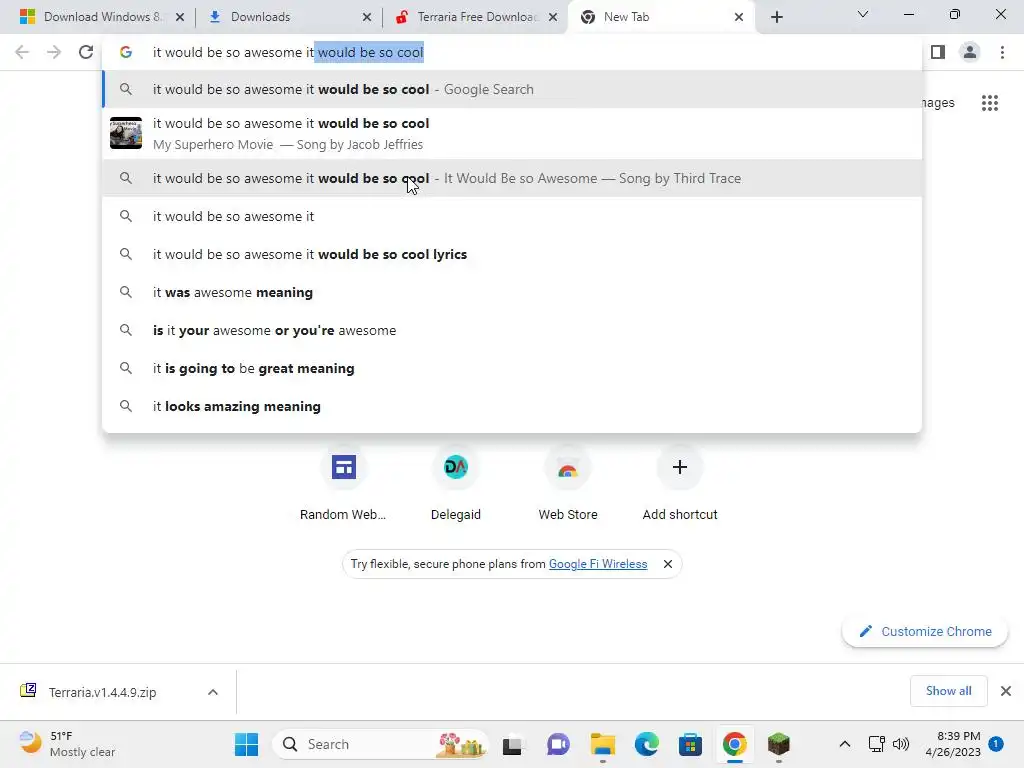
Task: Switch to Terraria Free Download tab
Action: (477, 17)
